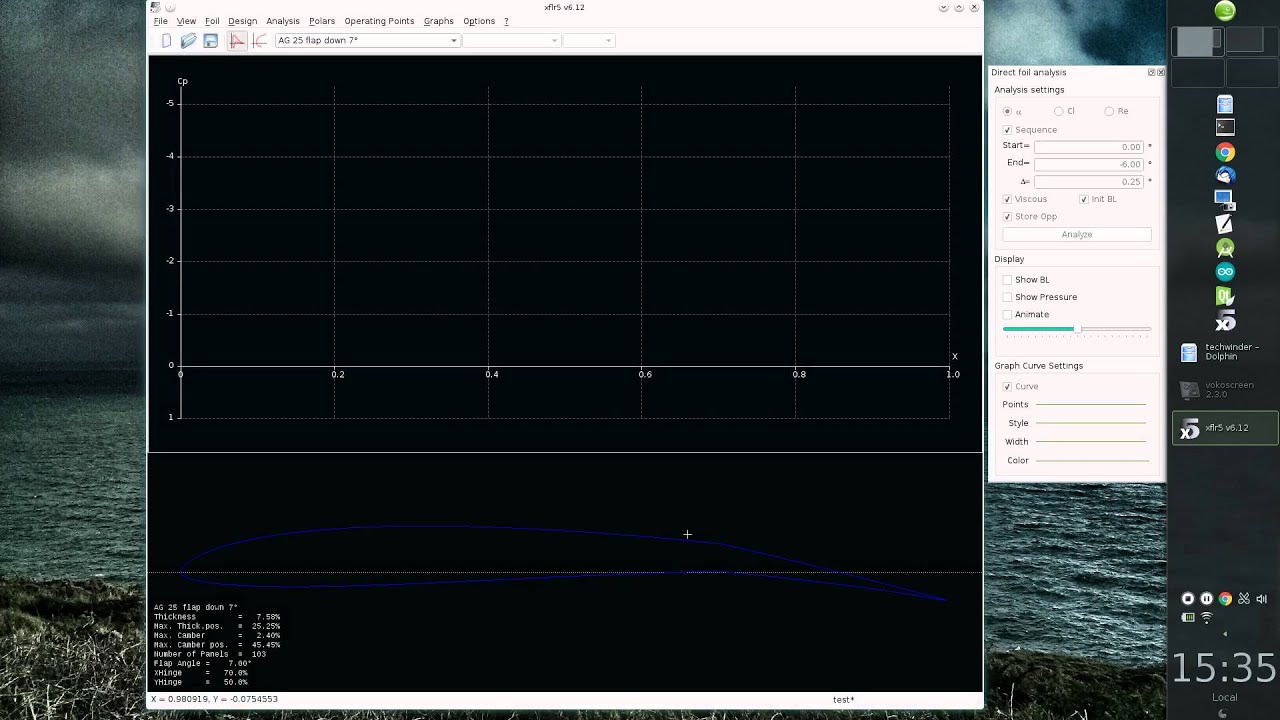
Task: Click the Analyze button
Action: click(1077, 235)
